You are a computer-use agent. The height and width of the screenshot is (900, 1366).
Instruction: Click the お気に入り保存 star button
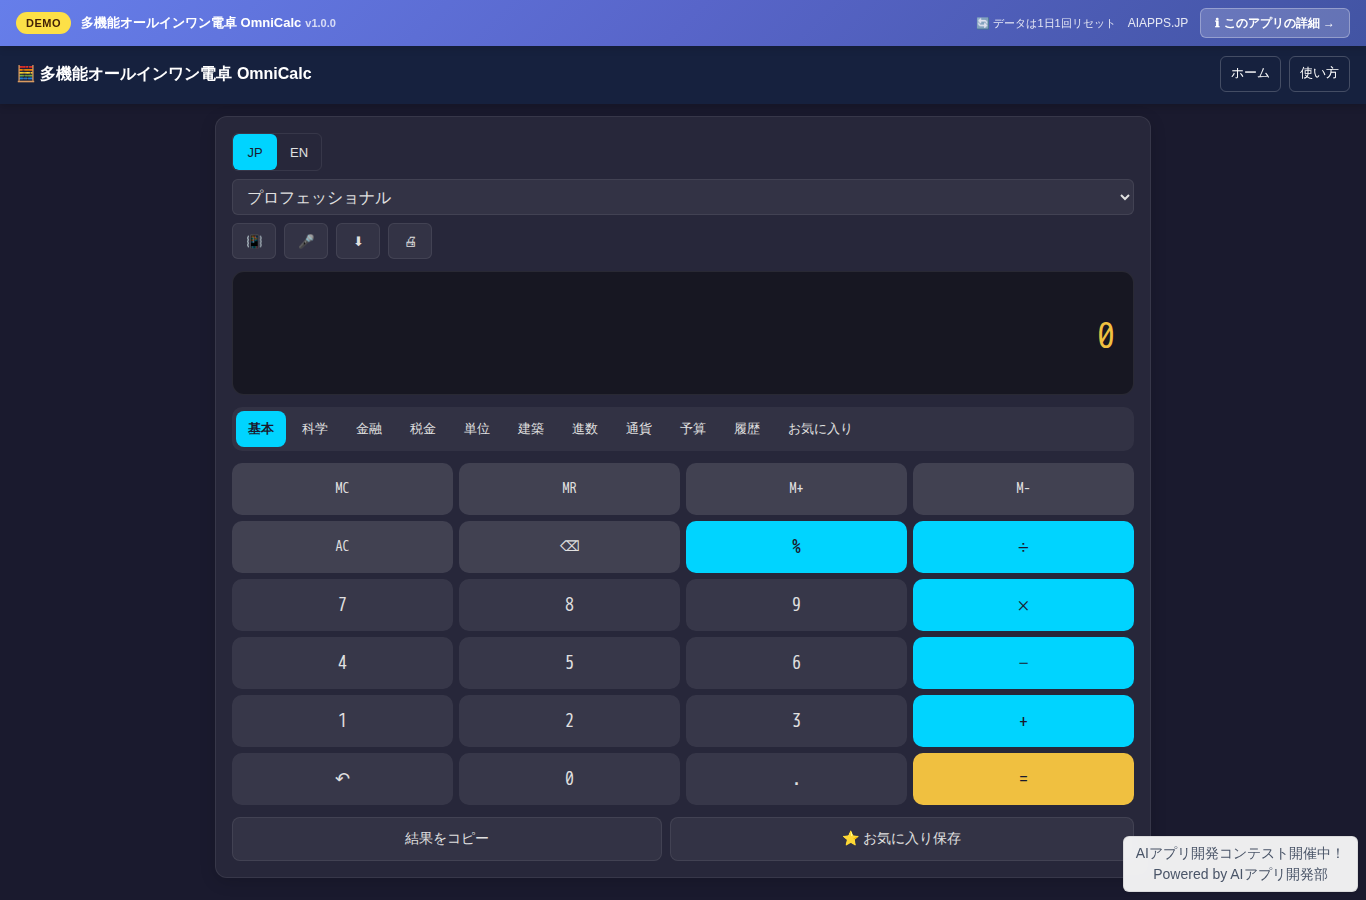point(901,839)
